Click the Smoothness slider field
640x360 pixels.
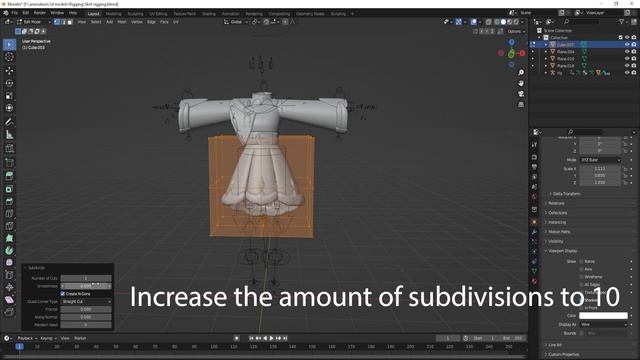(86, 286)
